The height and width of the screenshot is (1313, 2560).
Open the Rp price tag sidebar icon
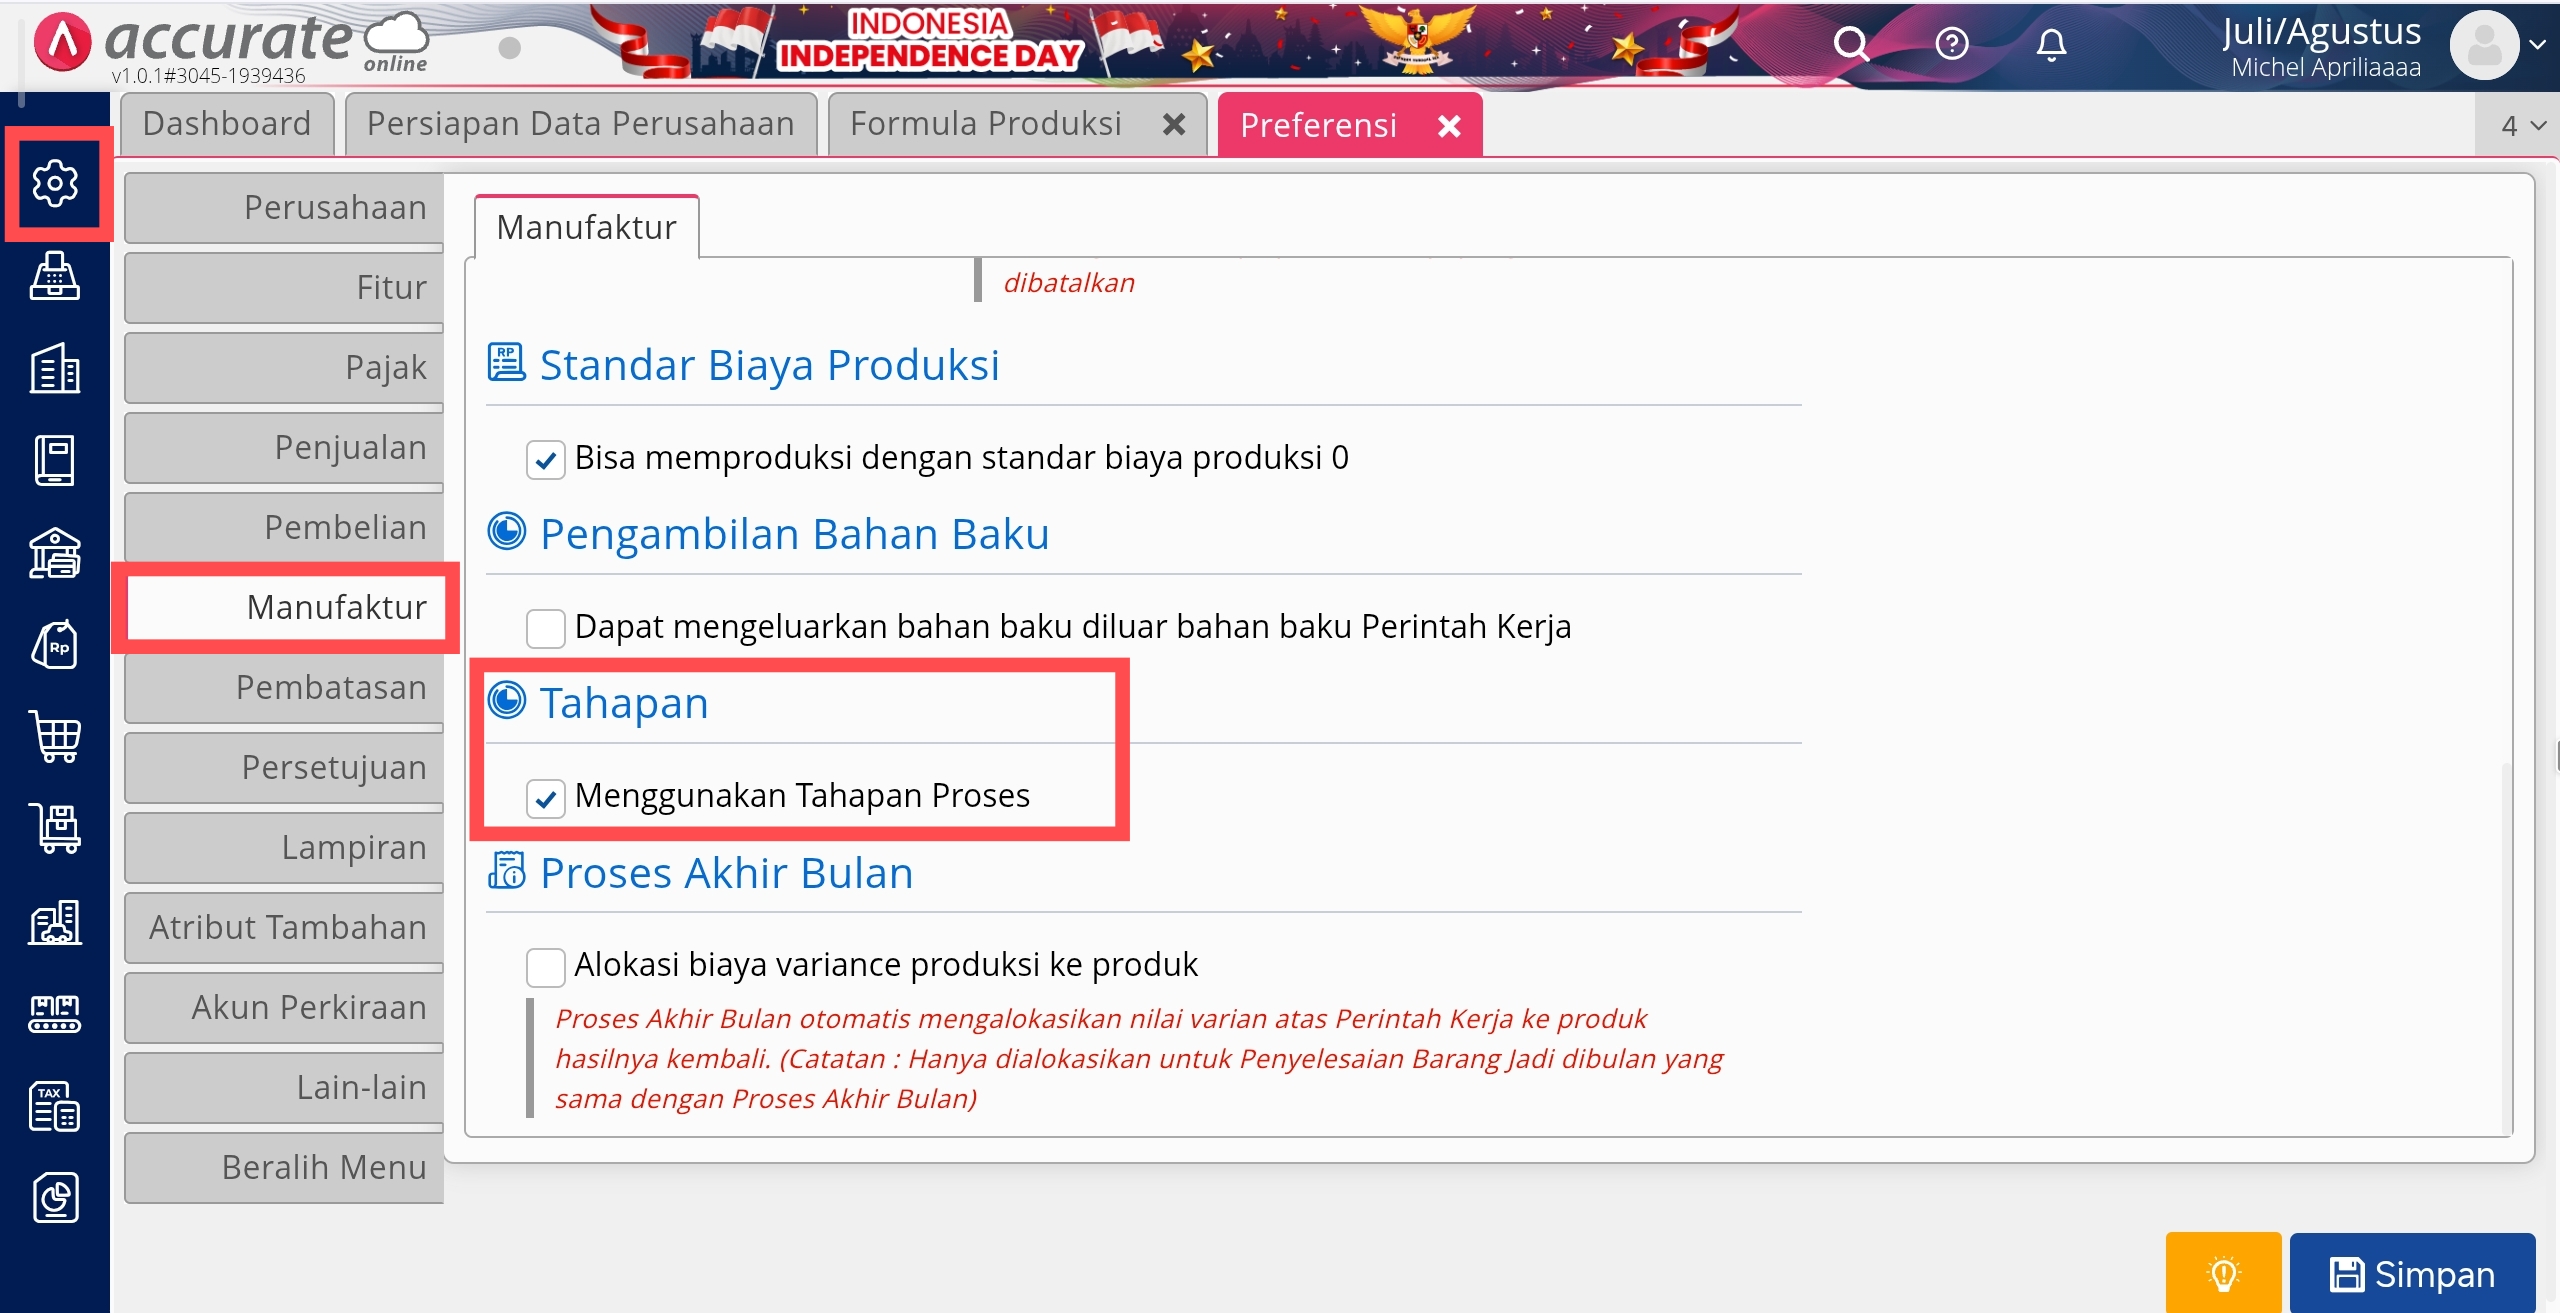[55, 645]
